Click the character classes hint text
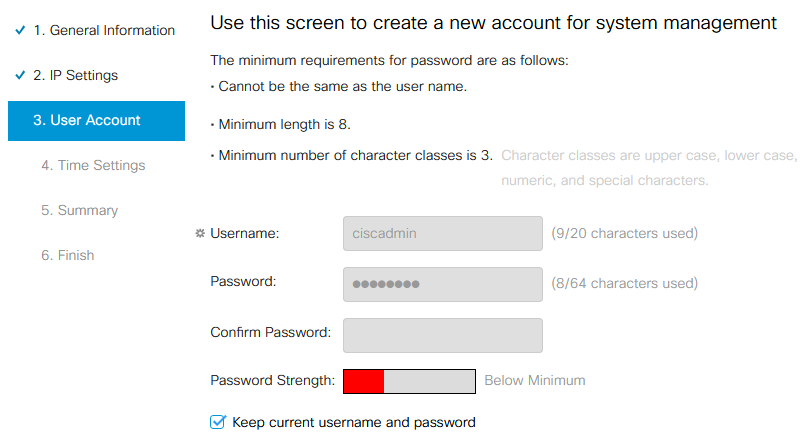The image size is (803, 438). [x=649, y=168]
